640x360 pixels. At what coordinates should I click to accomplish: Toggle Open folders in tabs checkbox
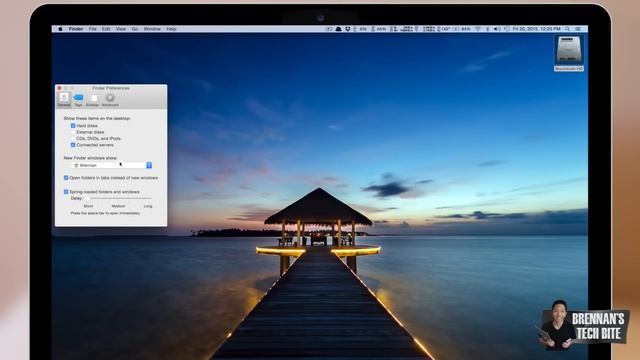click(x=66, y=178)
